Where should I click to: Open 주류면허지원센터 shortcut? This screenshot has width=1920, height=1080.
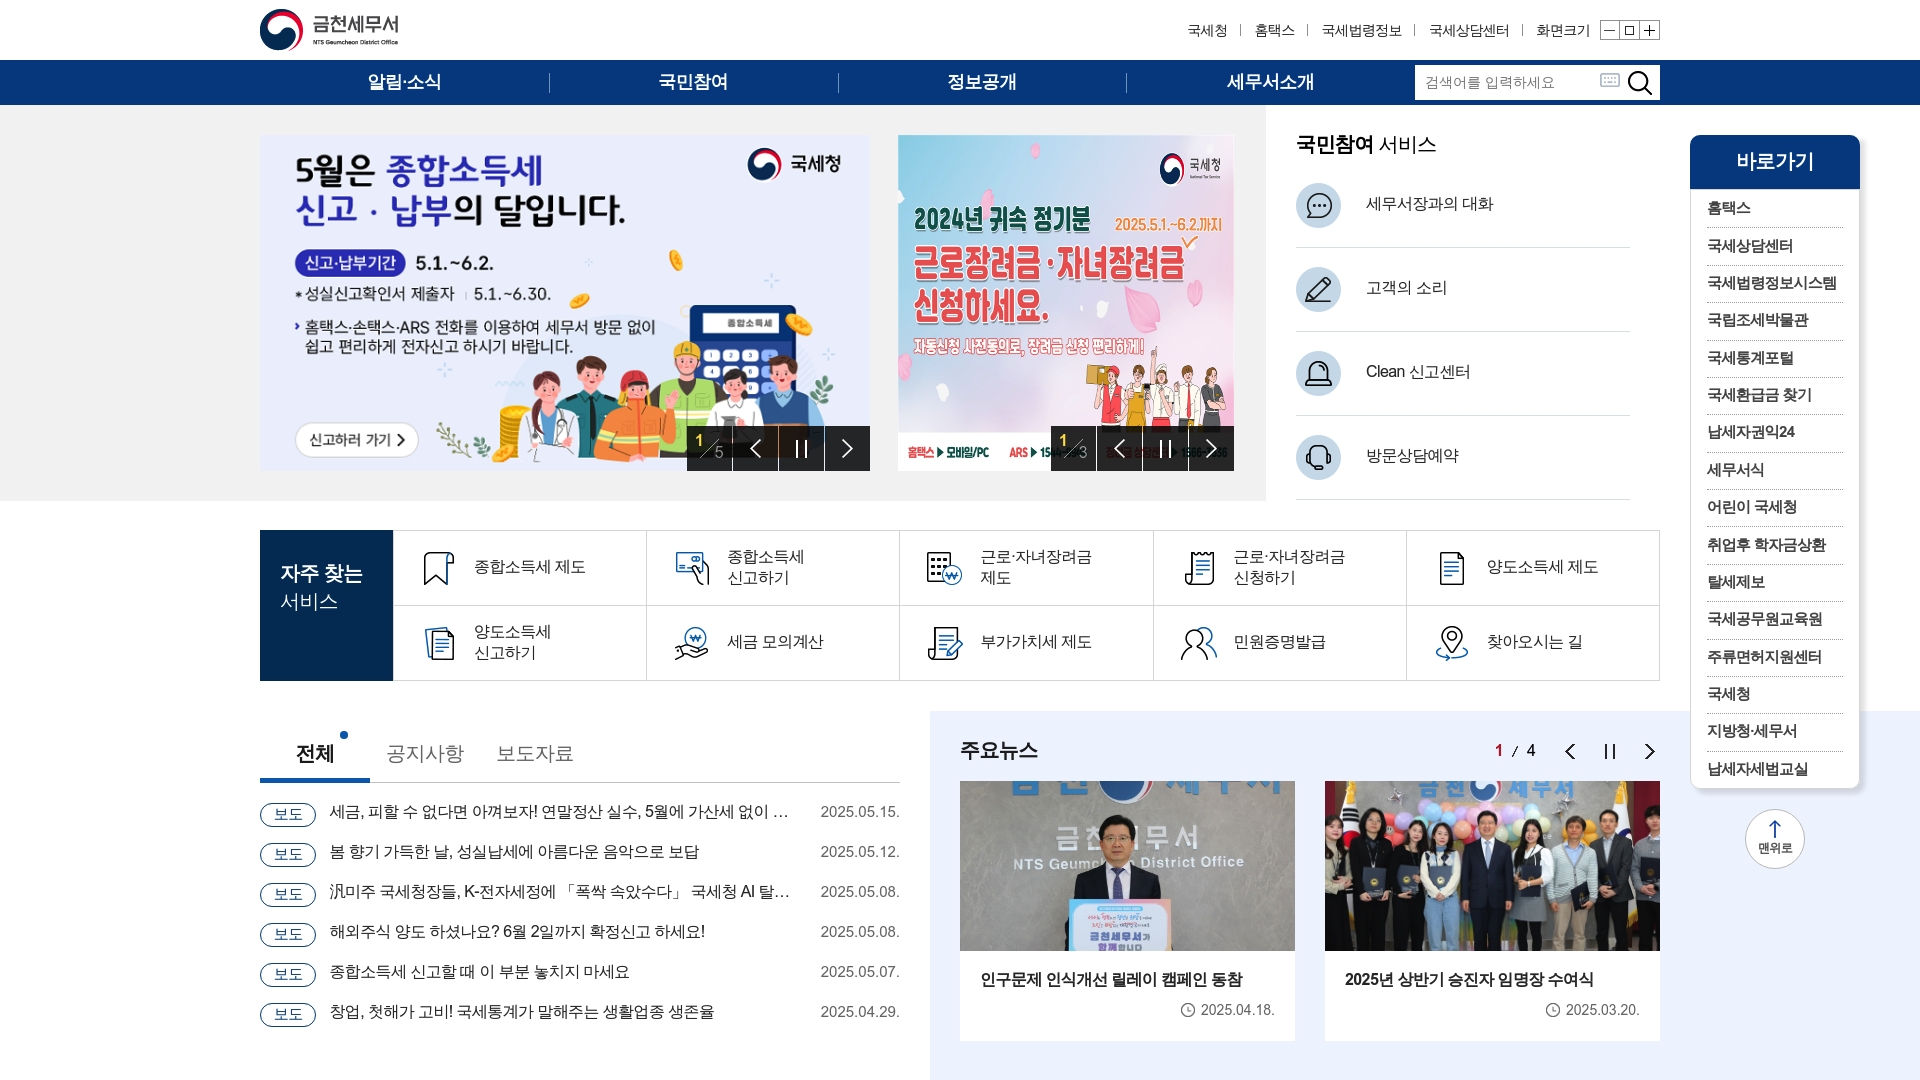click(x=1764, y=657)
